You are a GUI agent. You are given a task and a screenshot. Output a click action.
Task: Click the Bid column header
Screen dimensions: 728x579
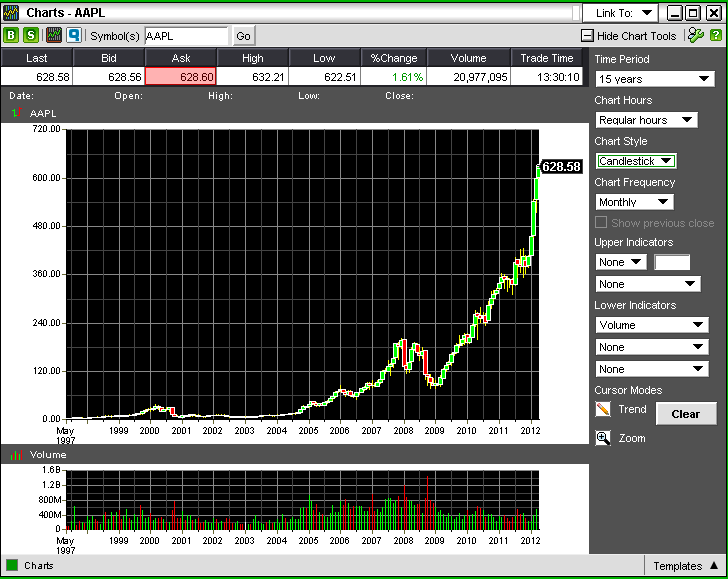109,58
